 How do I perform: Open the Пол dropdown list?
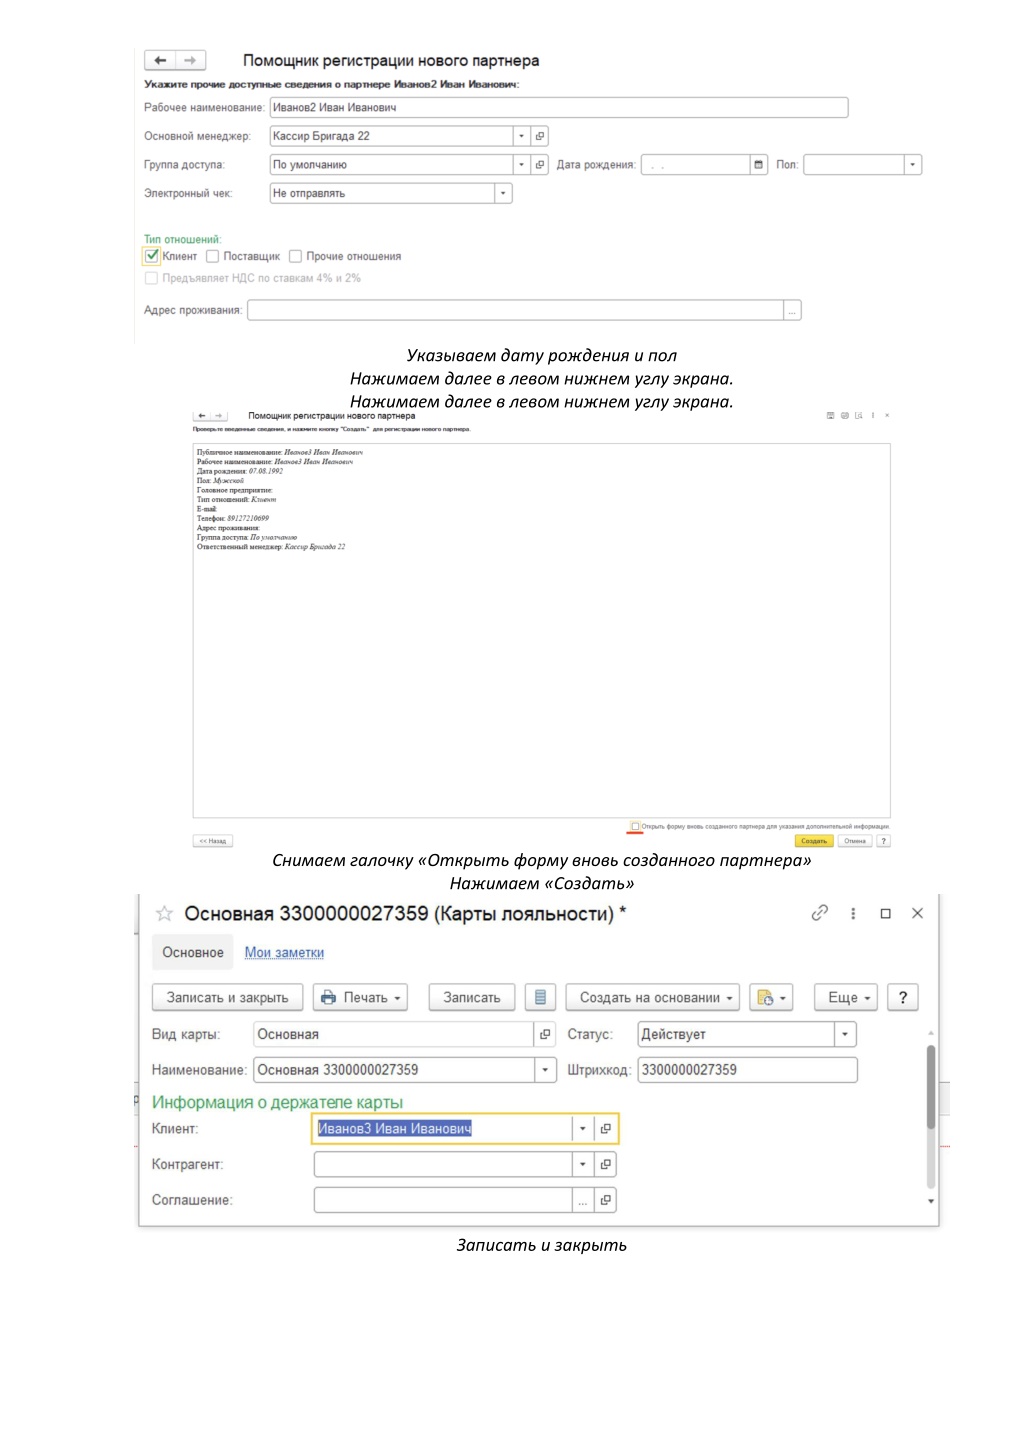click(x=912, y=165)
